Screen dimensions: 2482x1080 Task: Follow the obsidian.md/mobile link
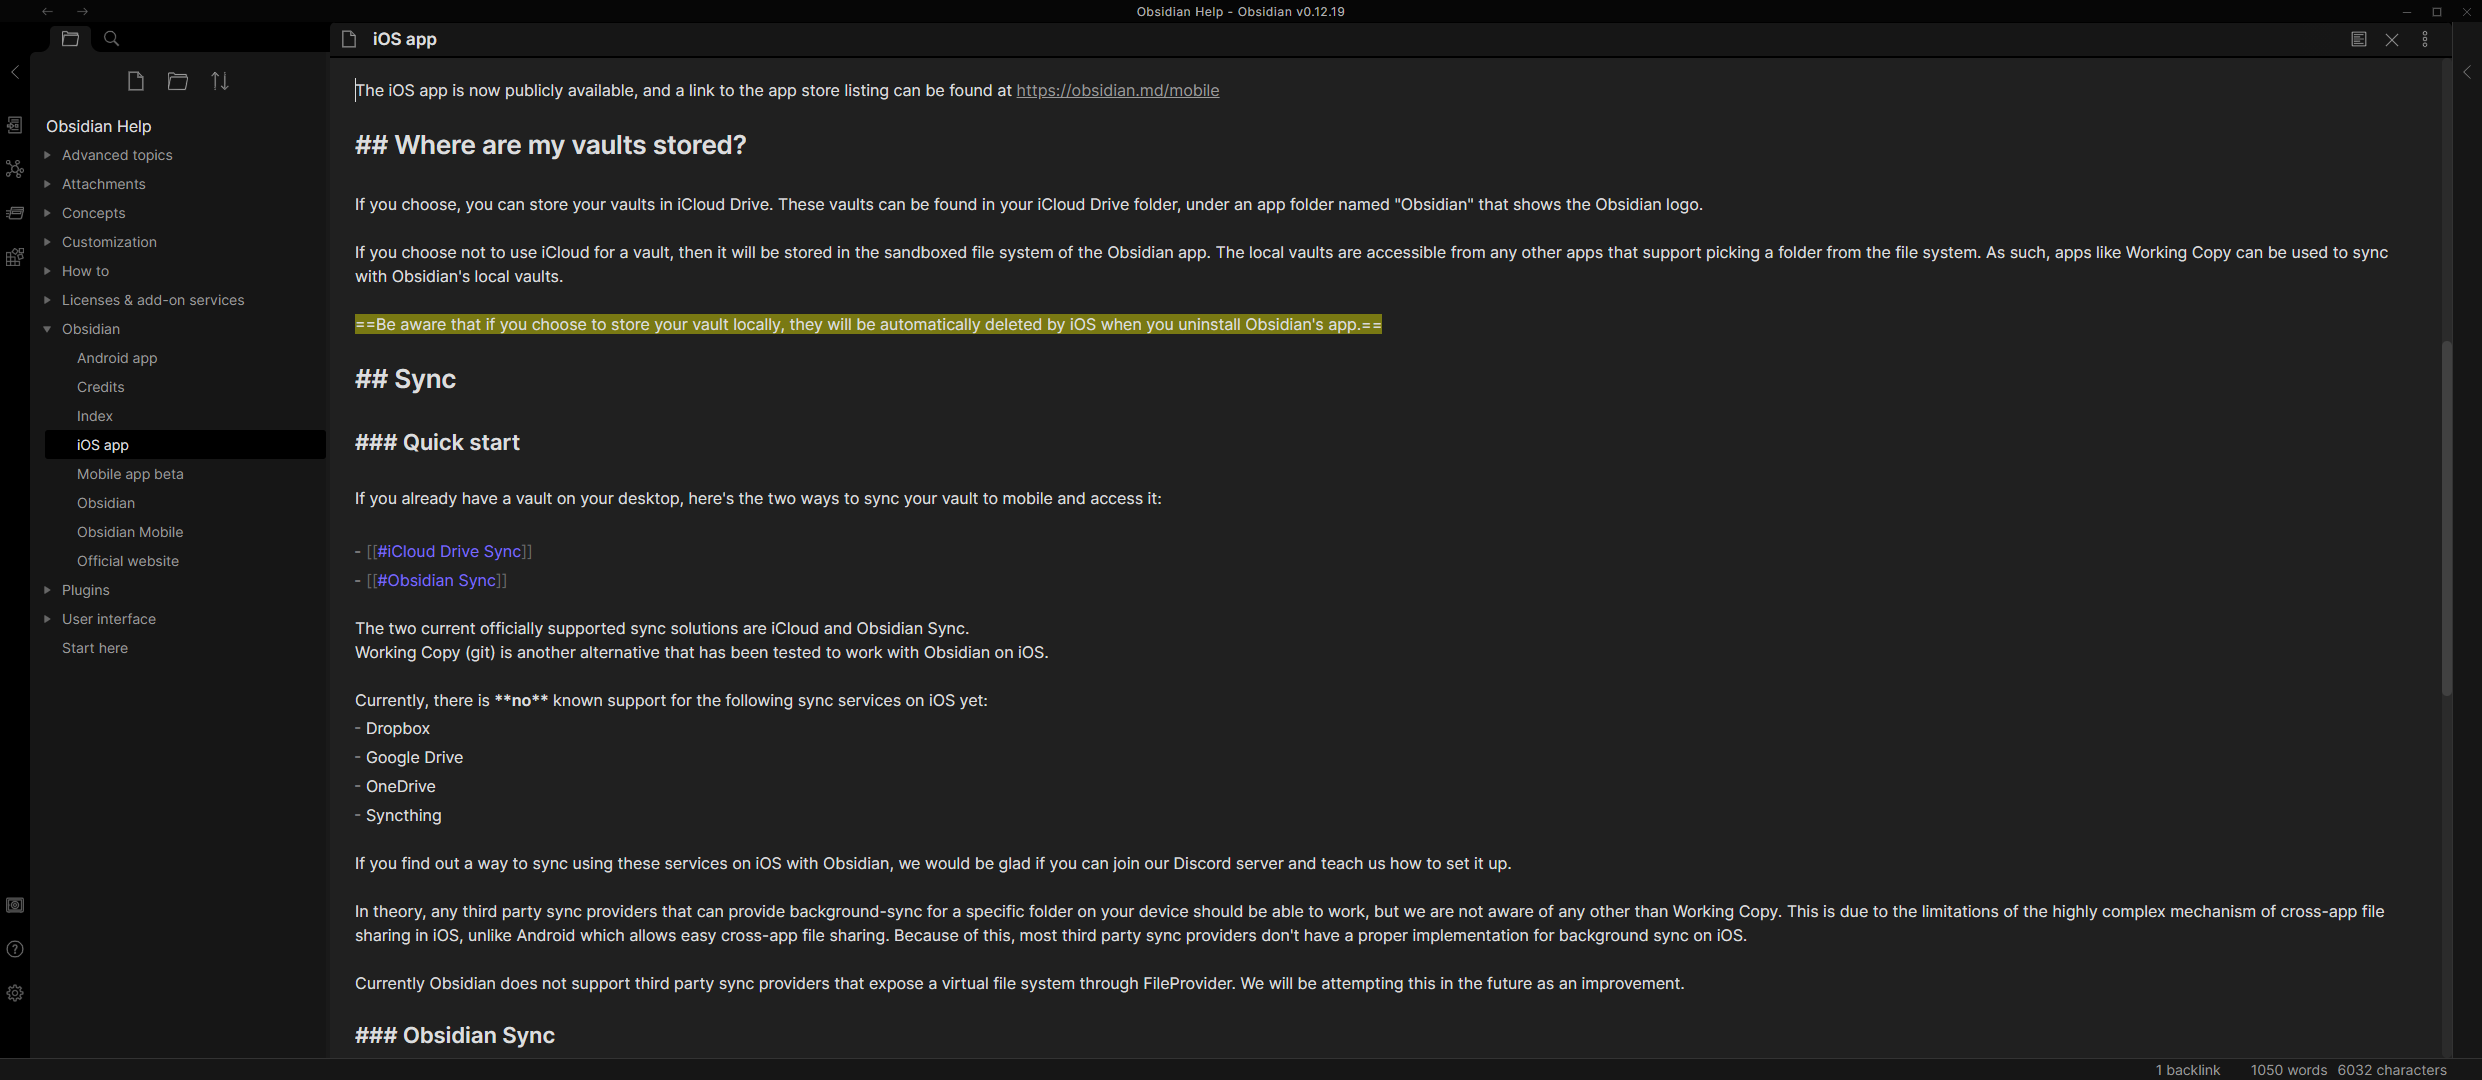(1118, 90)
